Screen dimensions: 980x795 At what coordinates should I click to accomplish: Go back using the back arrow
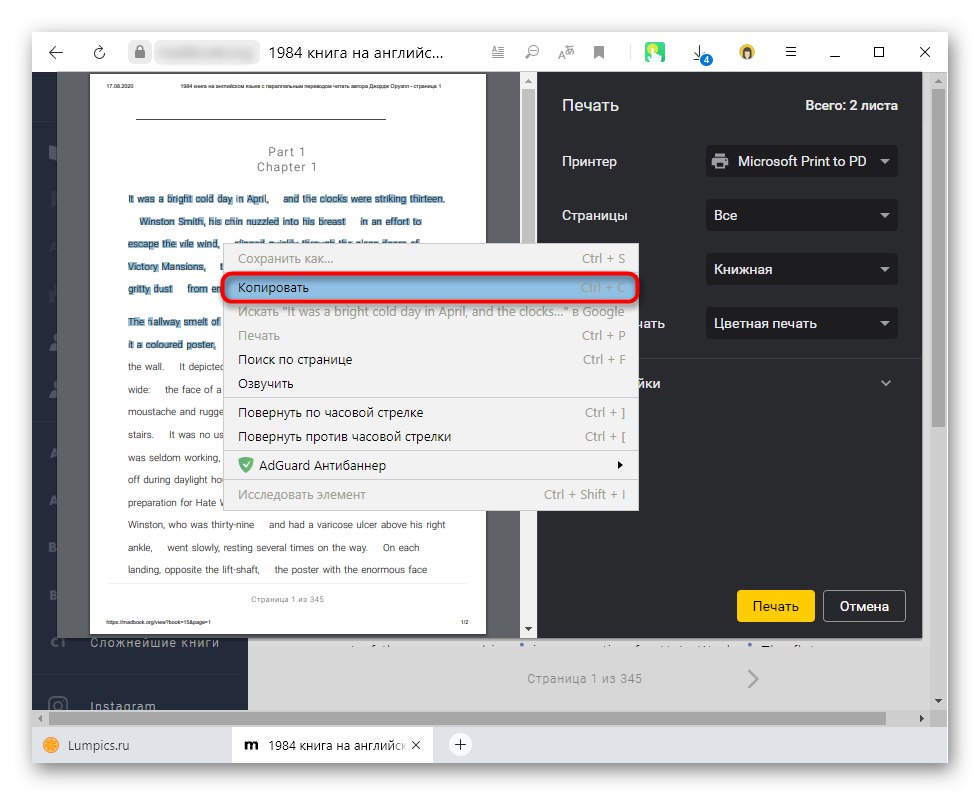[x=56, y=52]
